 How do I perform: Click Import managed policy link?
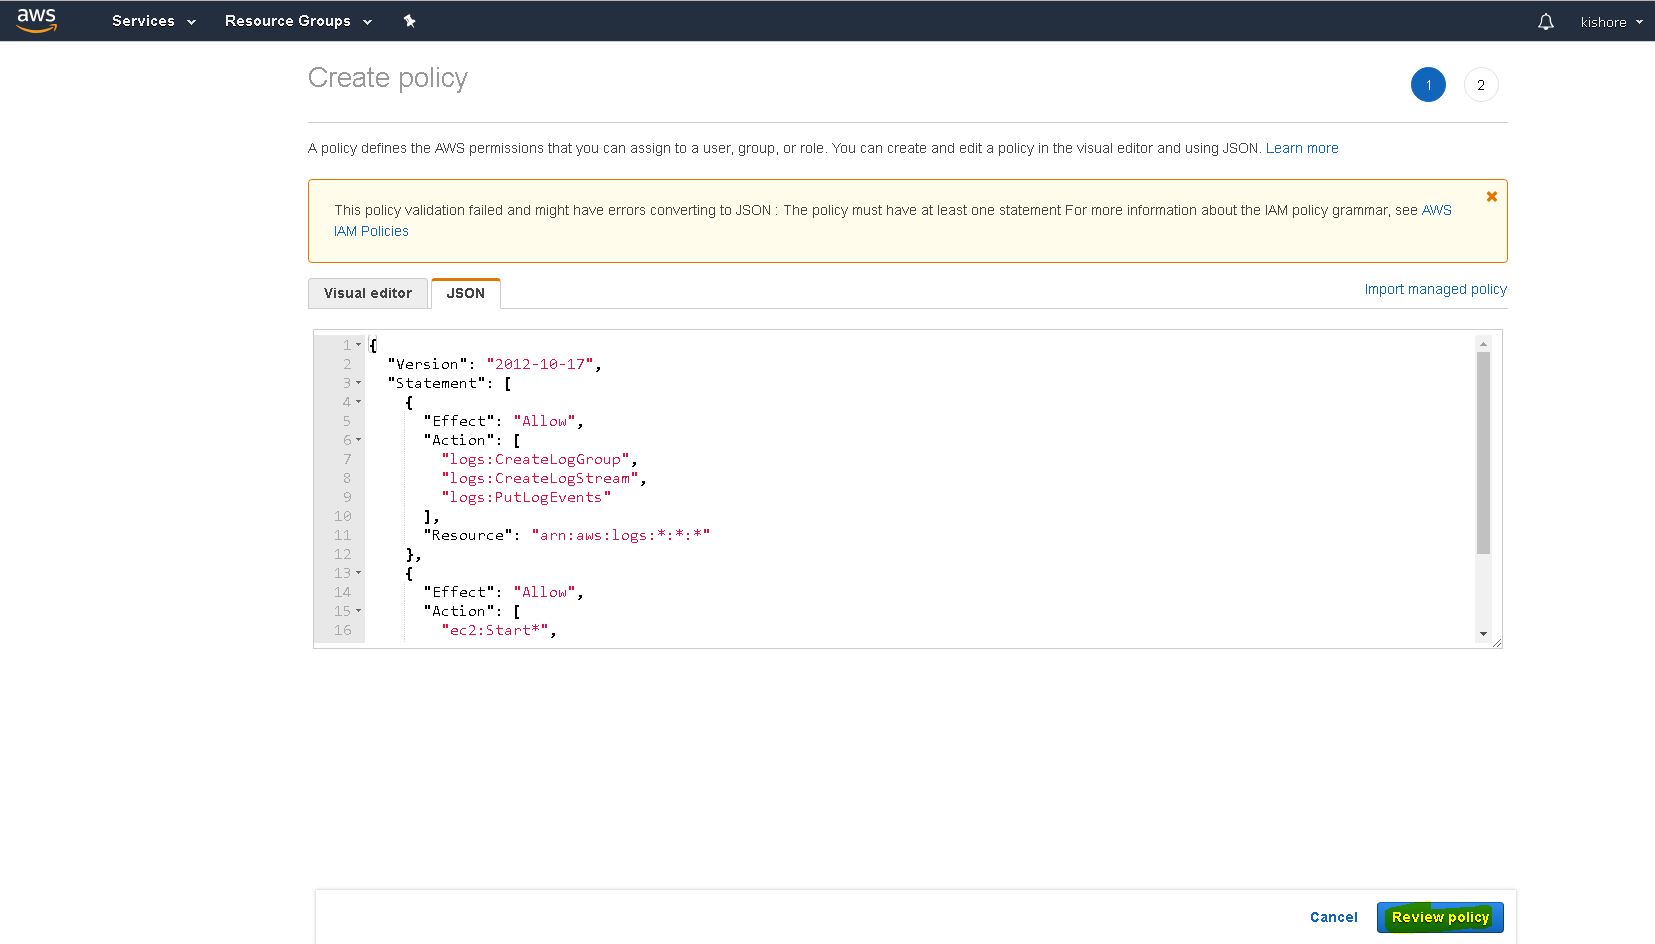pos(1435,289)
